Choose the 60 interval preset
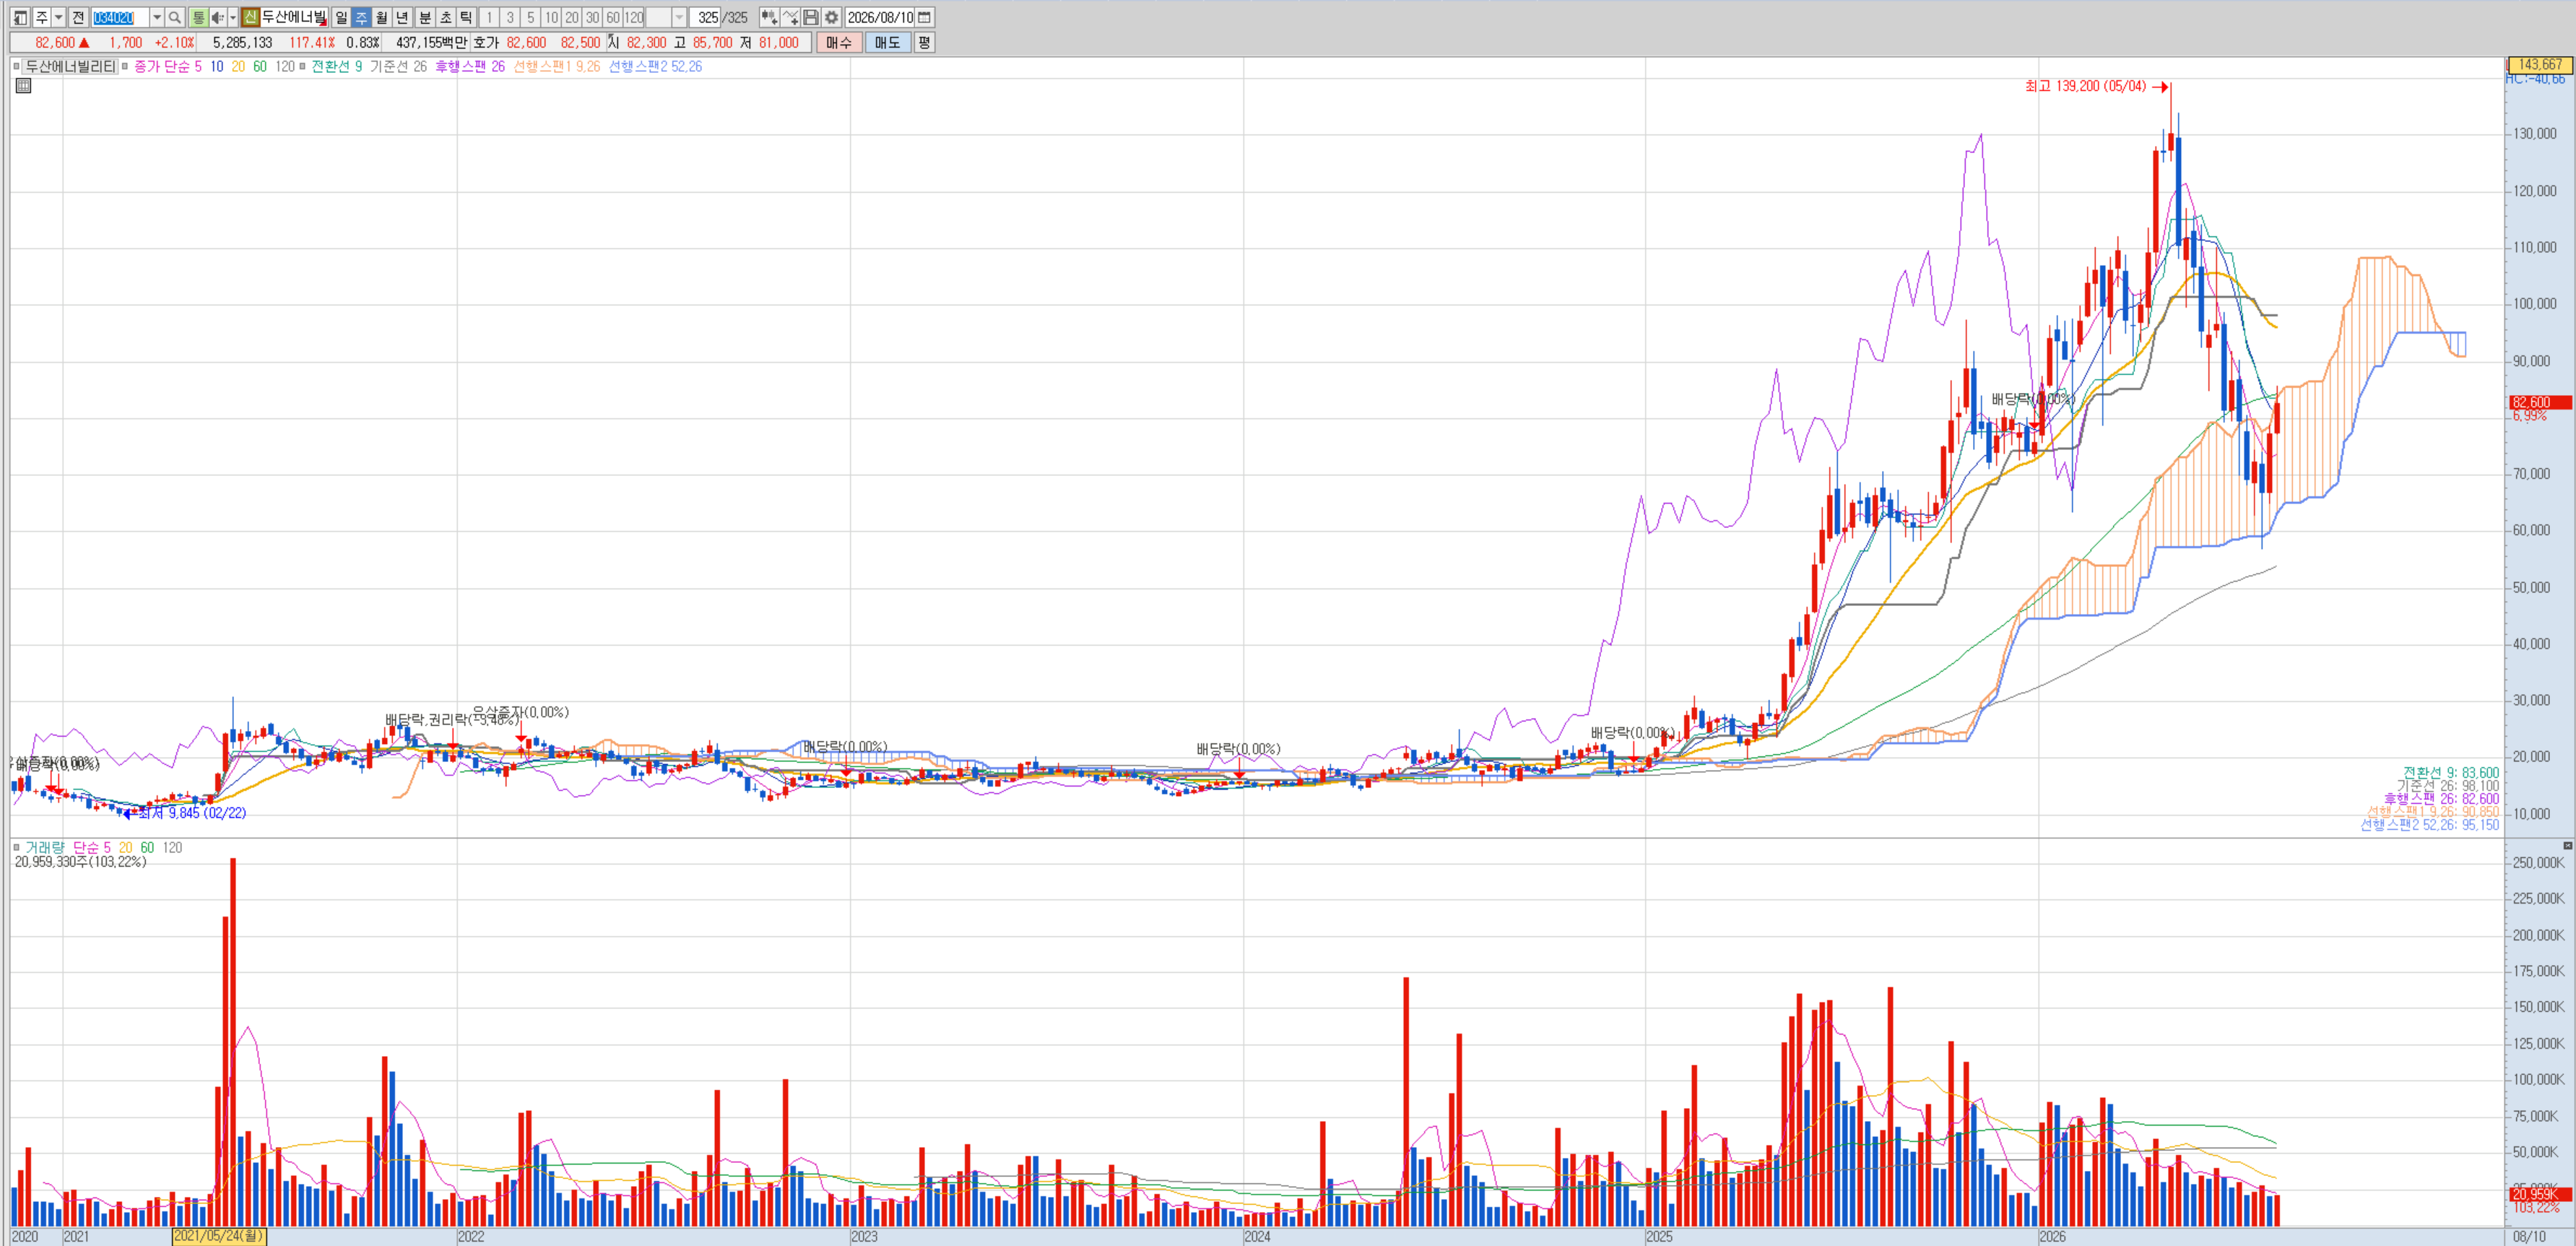This screenshot has width=2576, height=1246. pyautogui.click(x=613, y=17)
